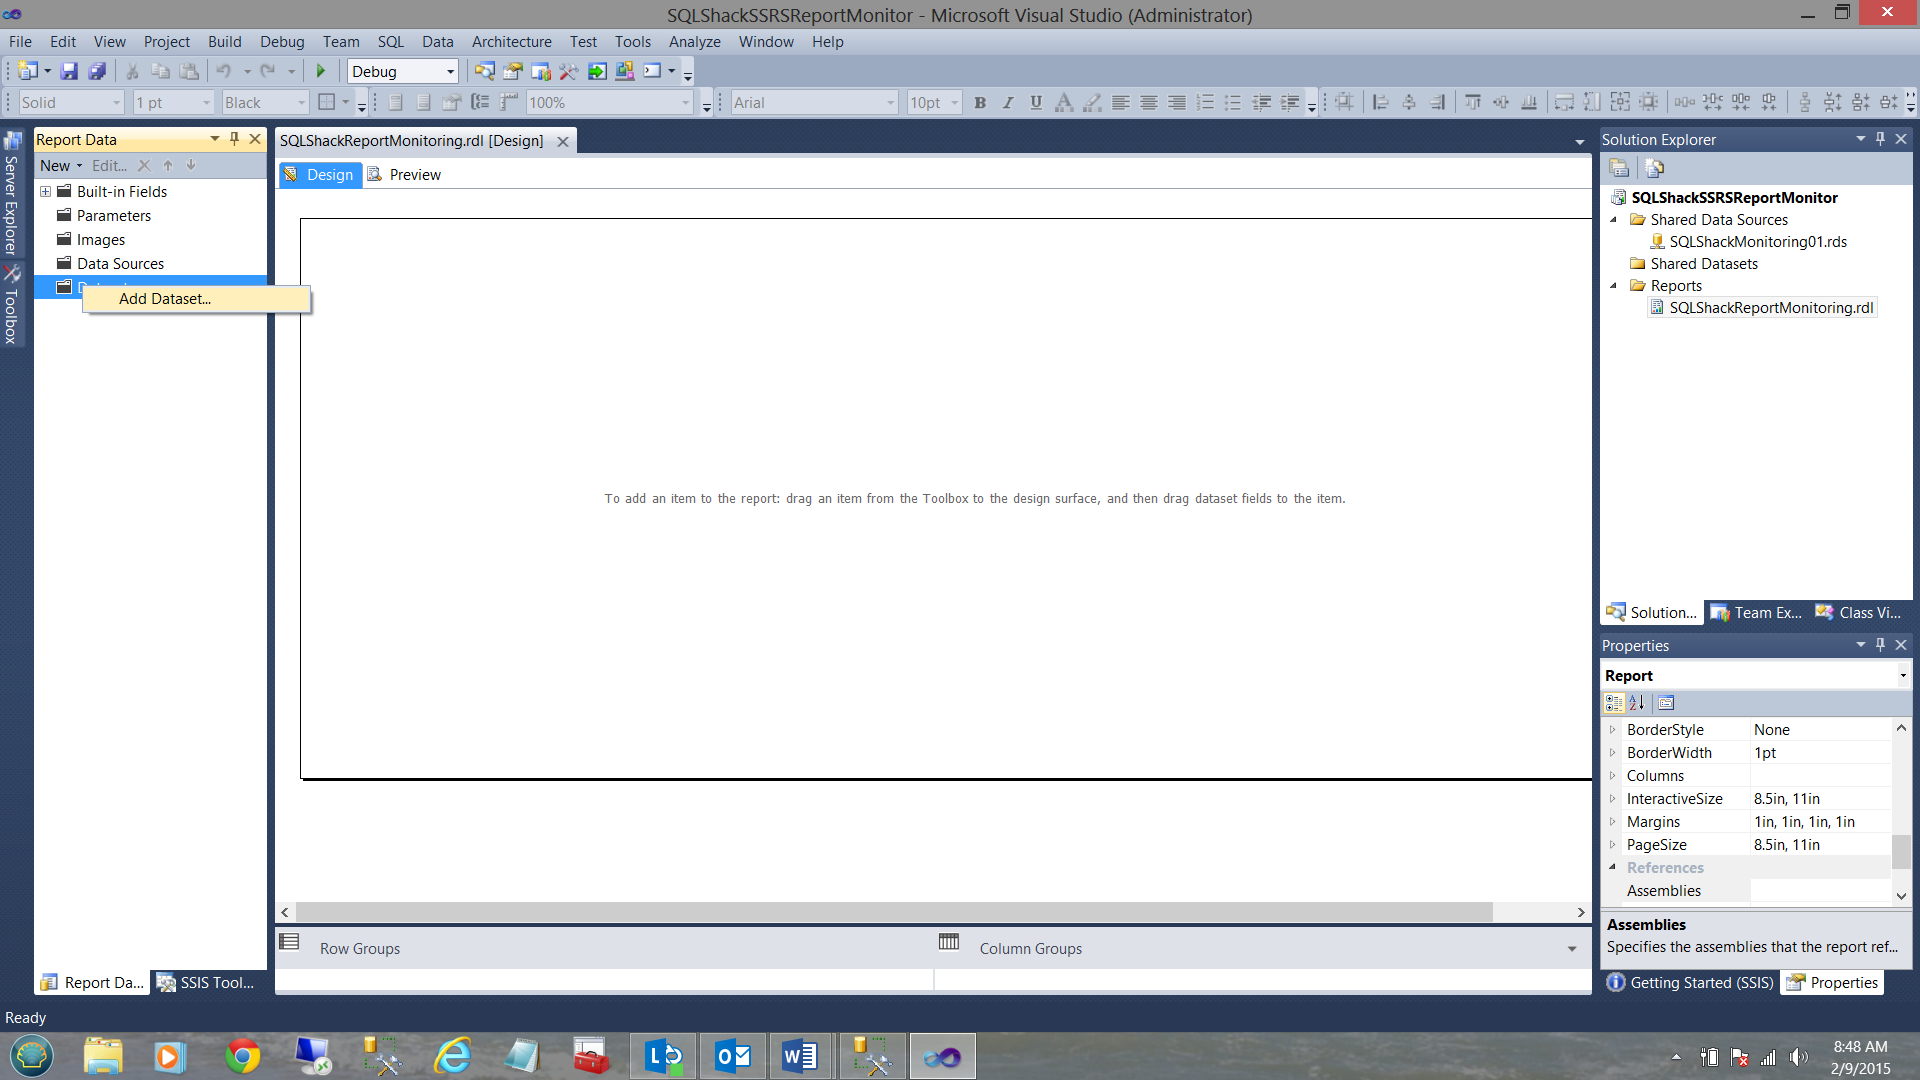Toggle Categorized view in Properties panel
This screenshot has height=1080, width=1920.
pos(1614,703)
